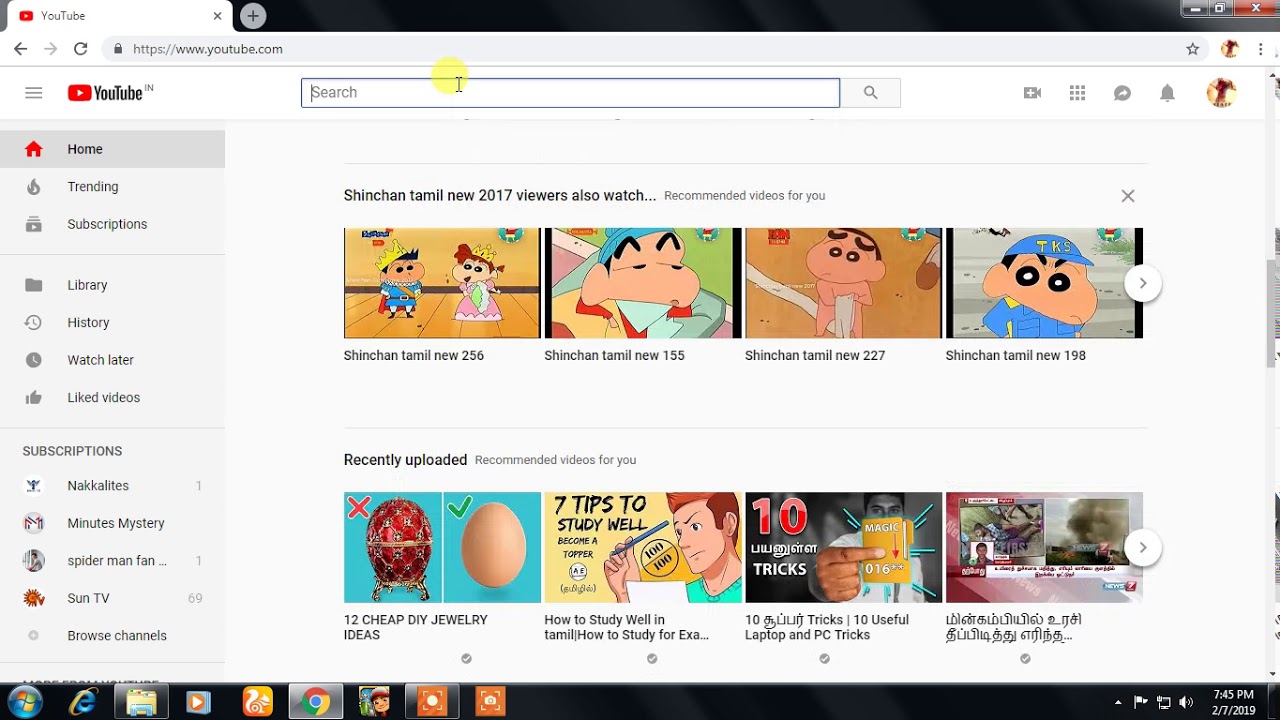1280x720 pixels.
Task: View site info via the padlock icon
Action: pos(118,48)
